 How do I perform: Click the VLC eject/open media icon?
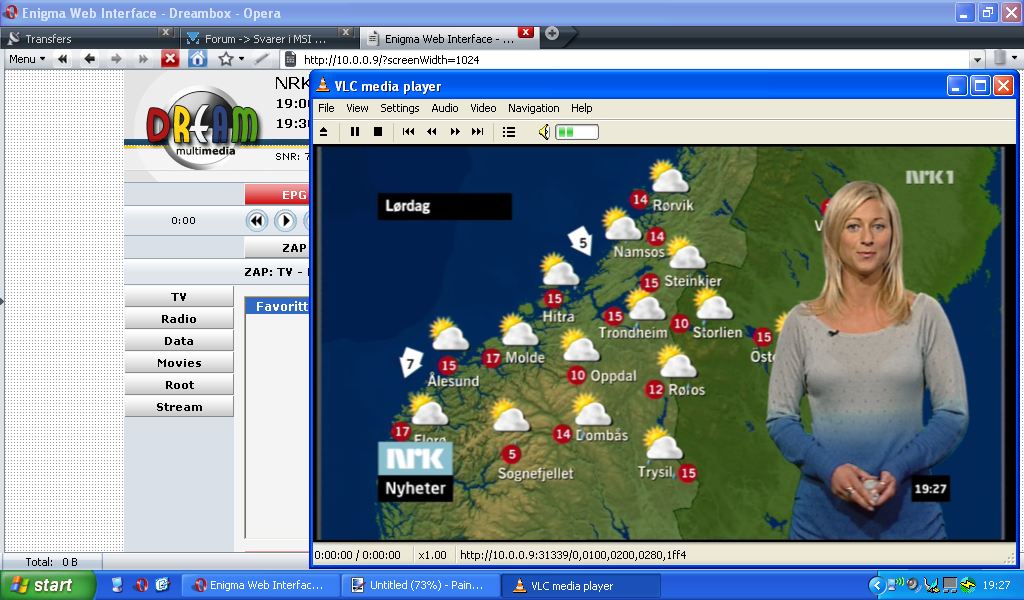coord(324,132)
